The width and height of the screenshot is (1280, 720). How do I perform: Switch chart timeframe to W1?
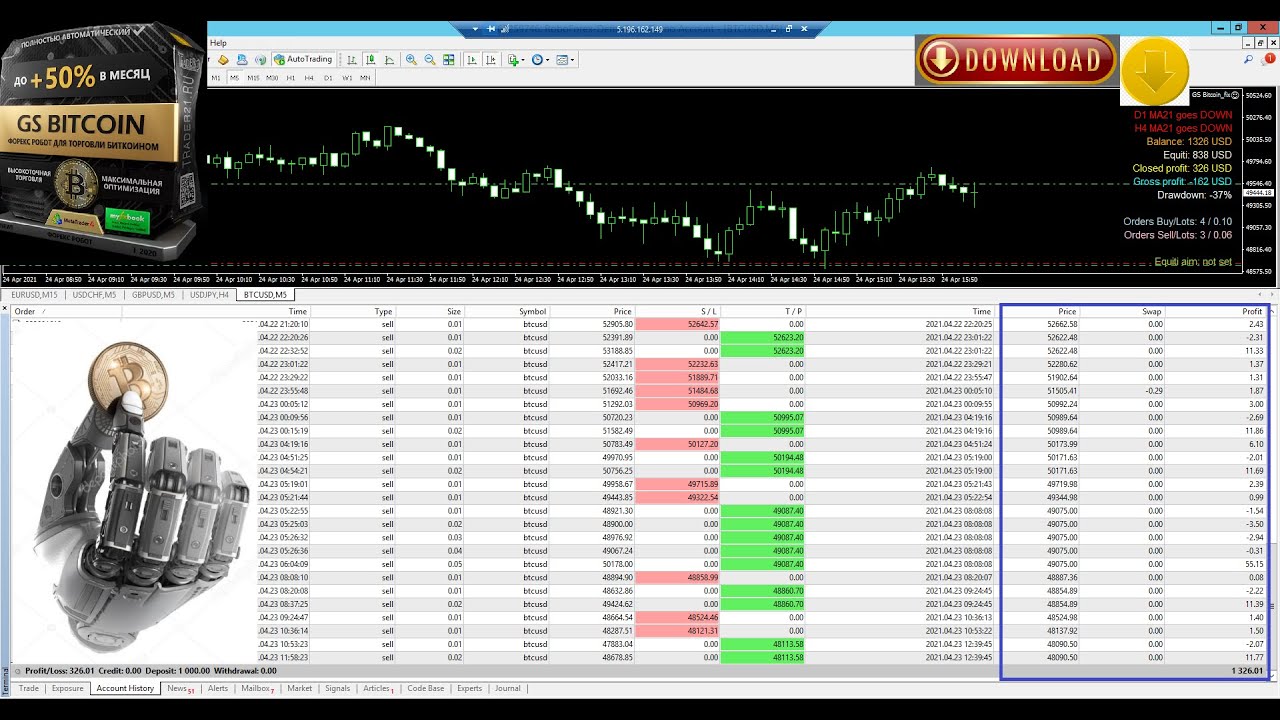347,77
